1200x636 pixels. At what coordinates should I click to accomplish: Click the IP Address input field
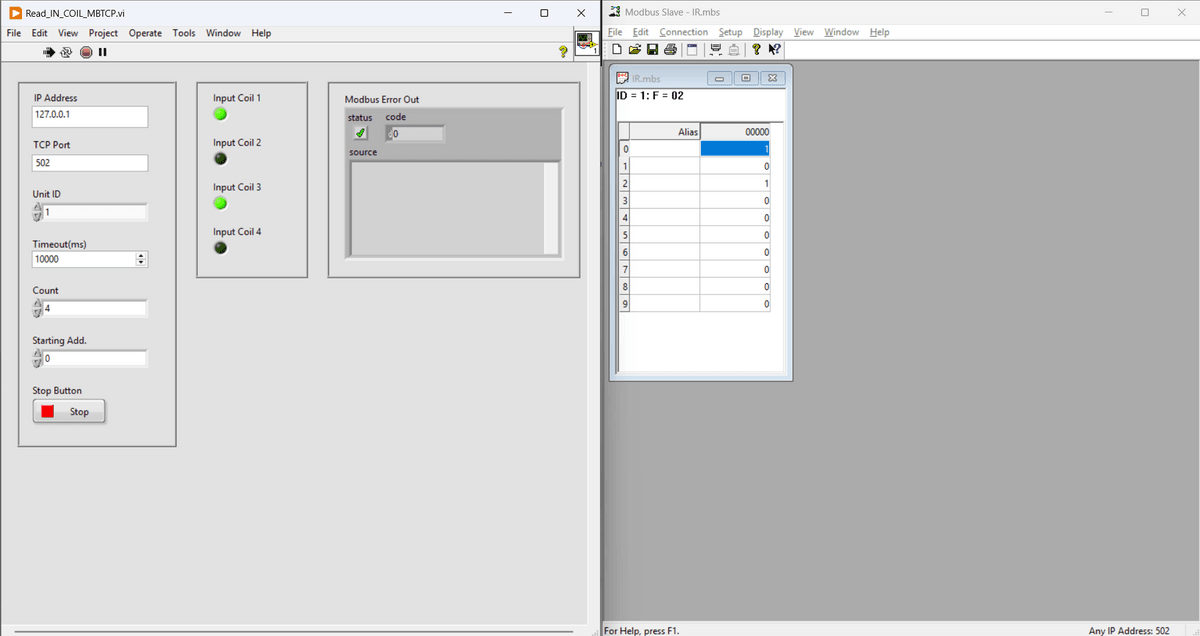coord(90,115)
